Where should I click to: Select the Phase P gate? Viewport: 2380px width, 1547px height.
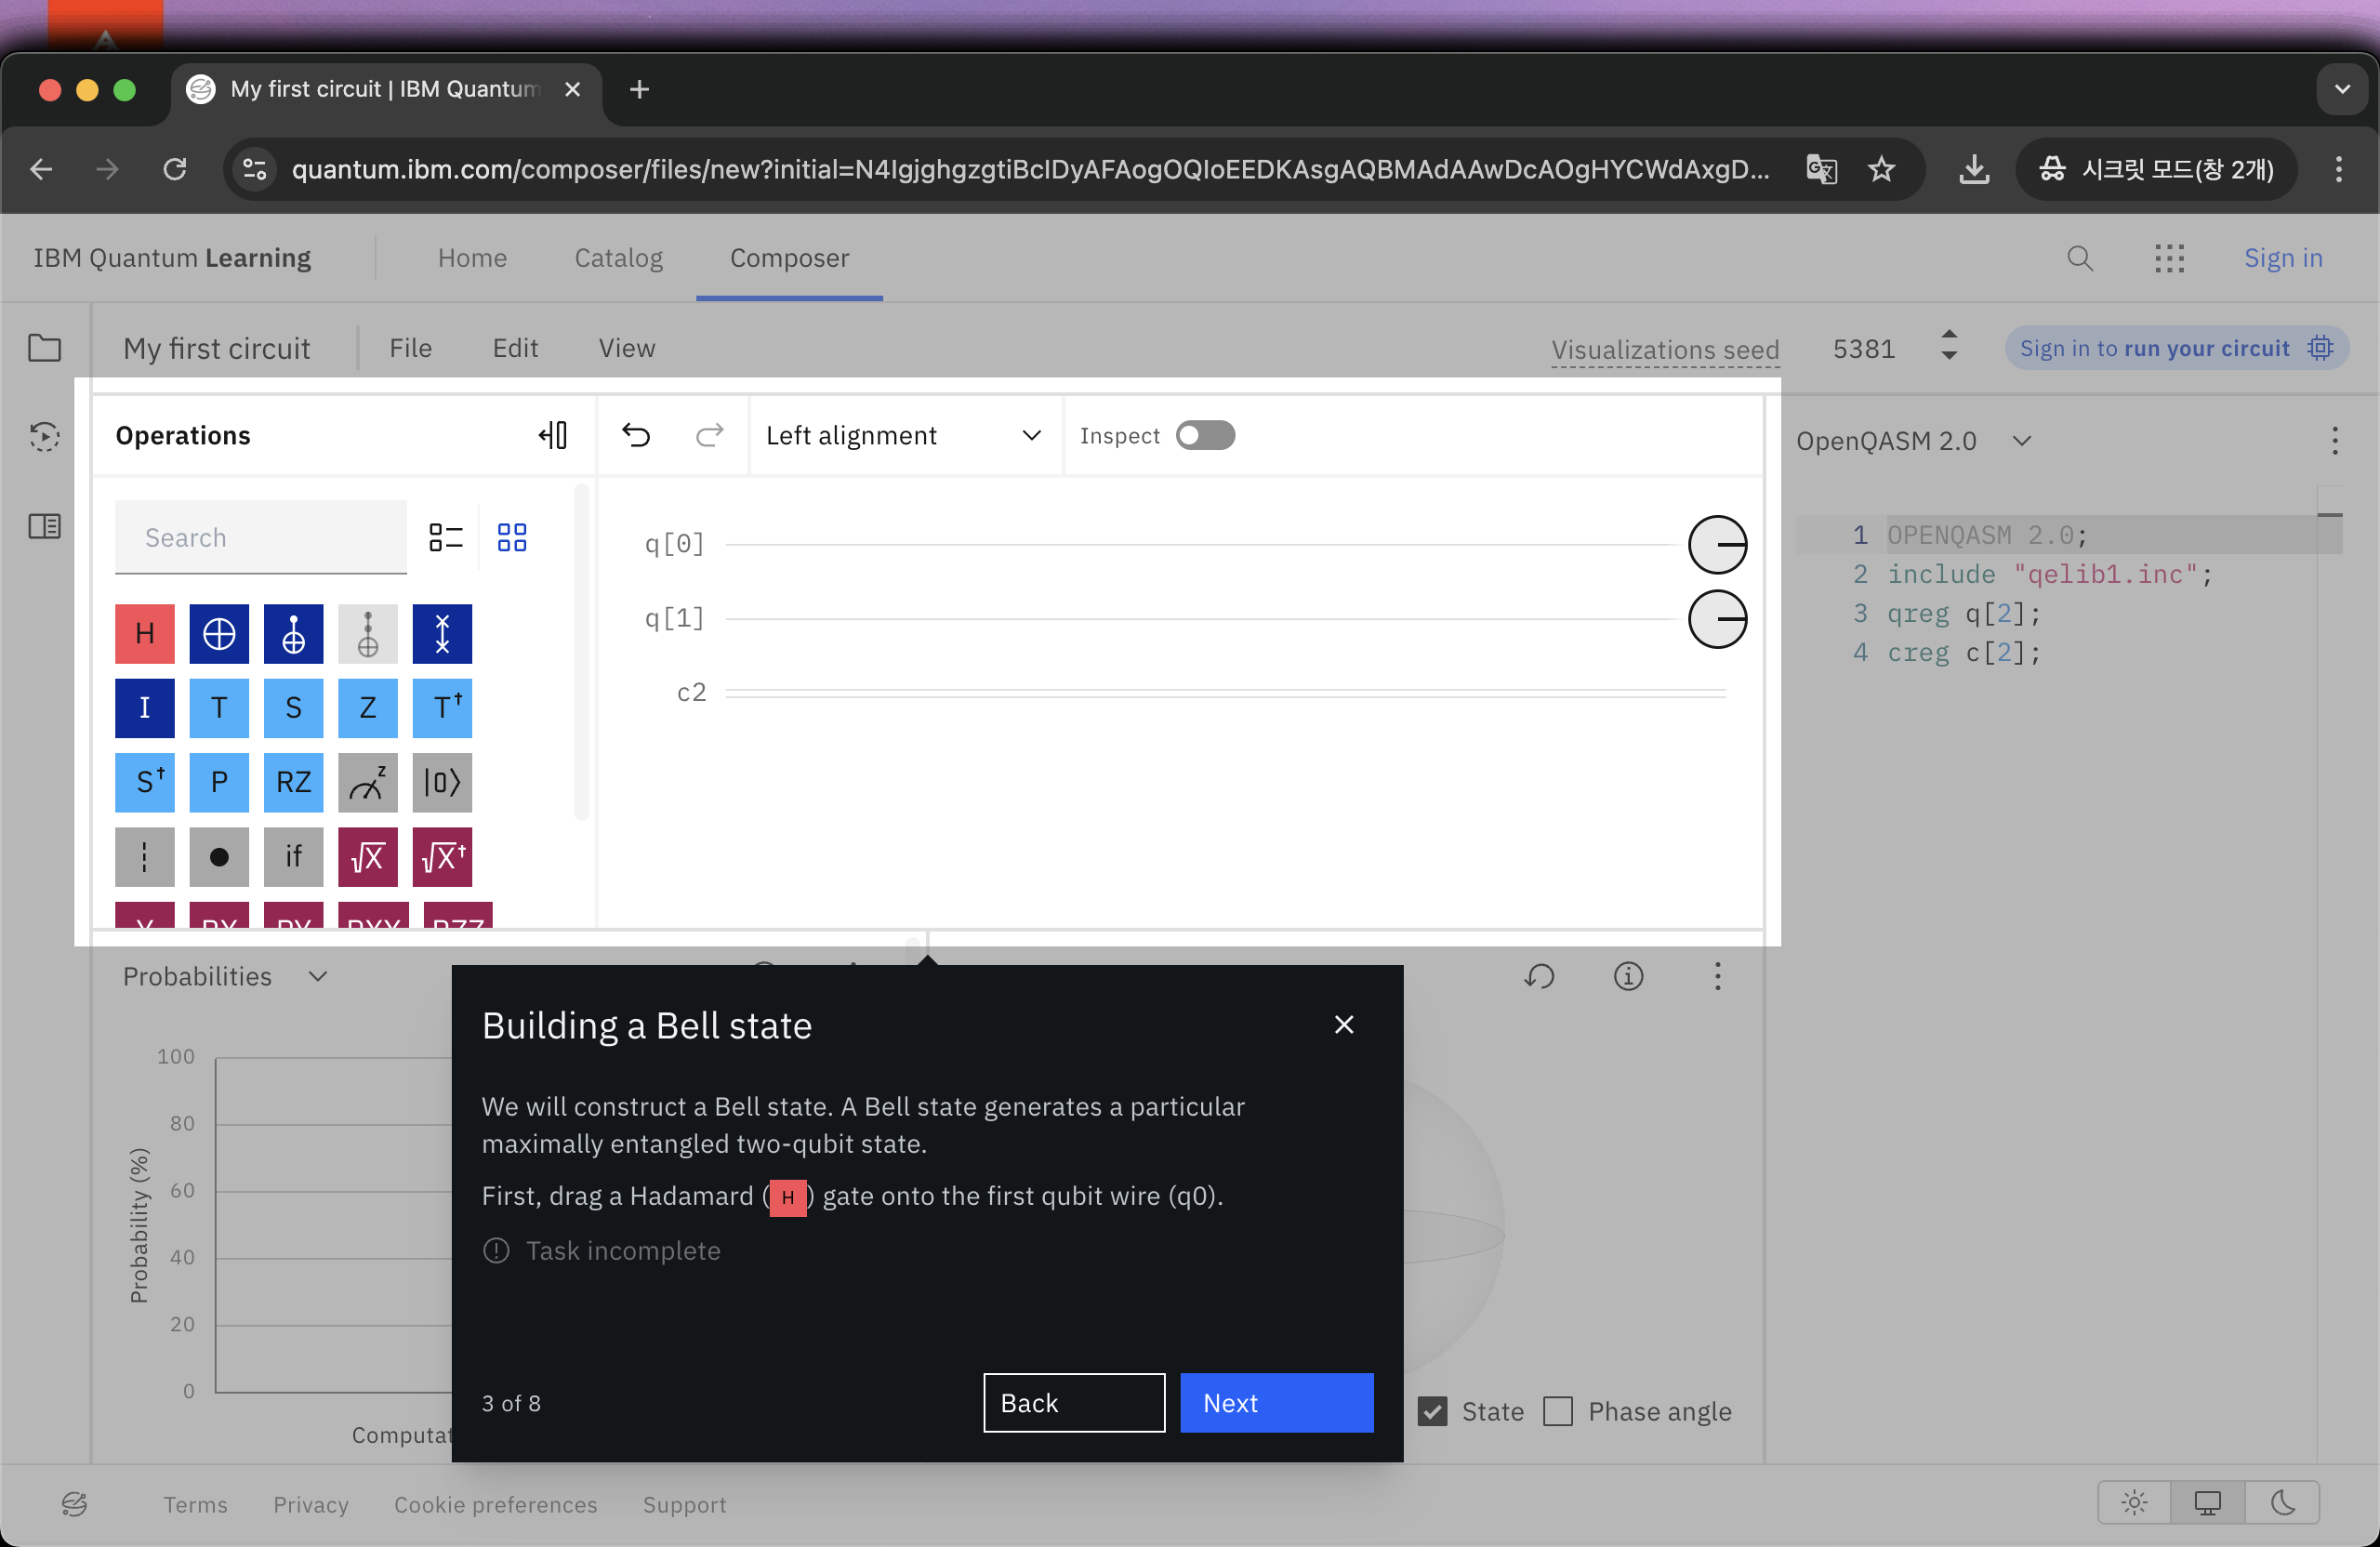[x=219, y=782]
